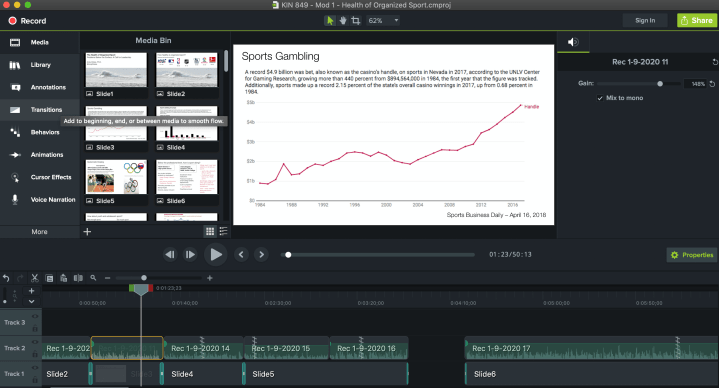719x388 pixels.
Task: Start a new recording with Record
Action: [27, 21]
